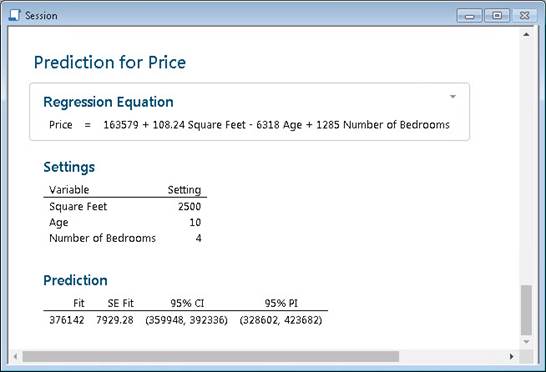Select the Prediction for Price heading
546x372 pixels.
click(110, 63)
